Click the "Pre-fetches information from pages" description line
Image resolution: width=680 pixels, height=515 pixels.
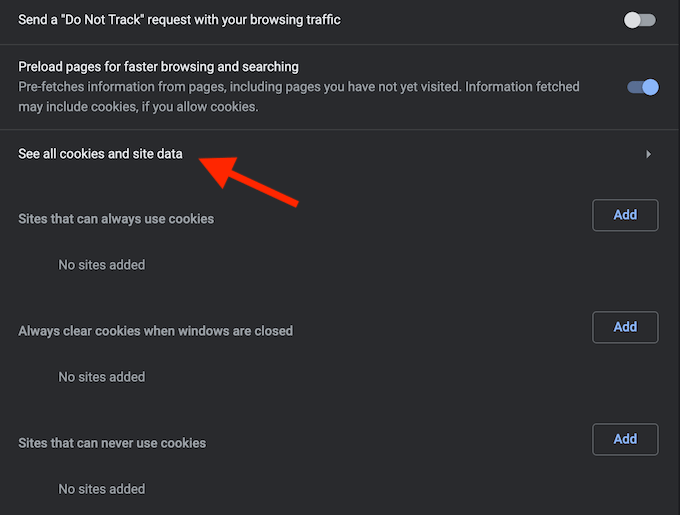click(x=298, y=87)
